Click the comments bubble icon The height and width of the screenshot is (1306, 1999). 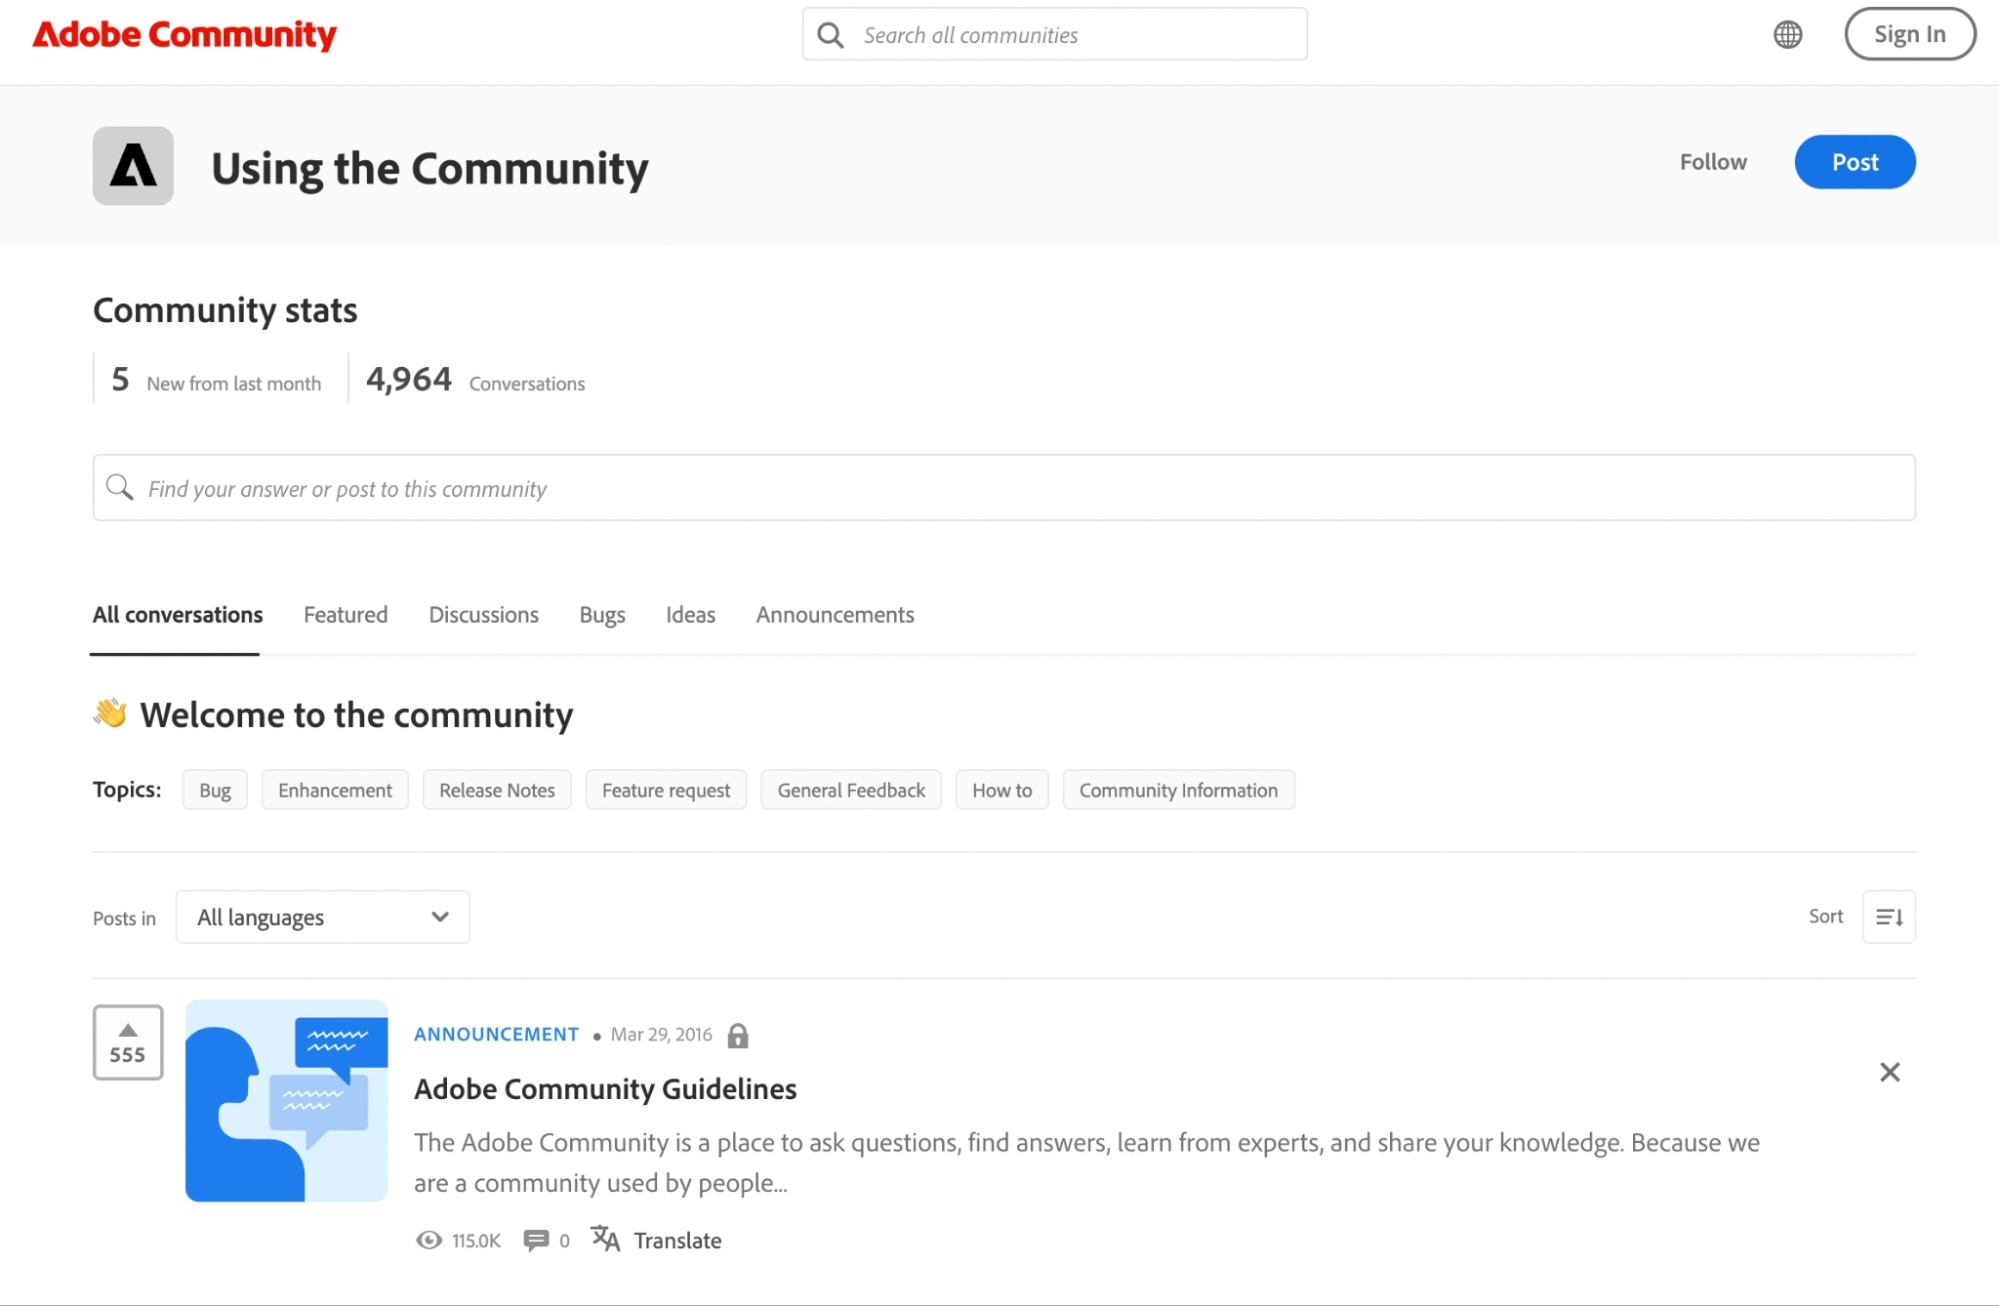(536, 1240)
